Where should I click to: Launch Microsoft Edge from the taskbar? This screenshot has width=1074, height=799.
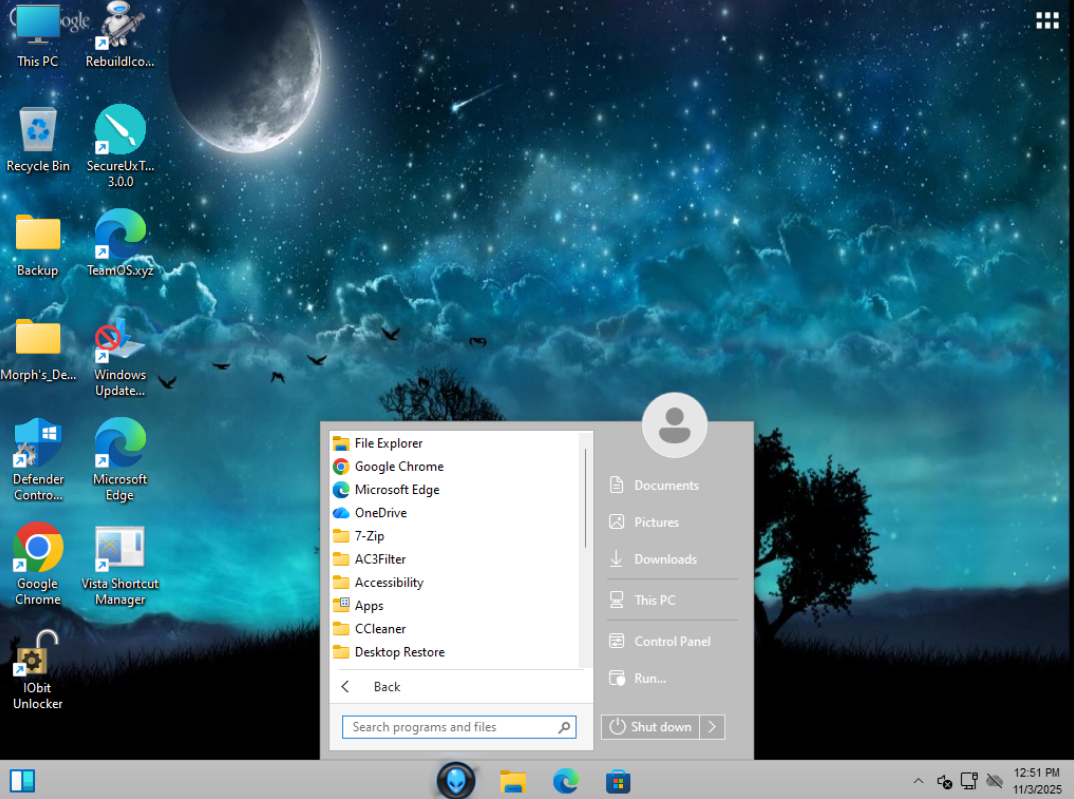[566, 781]
